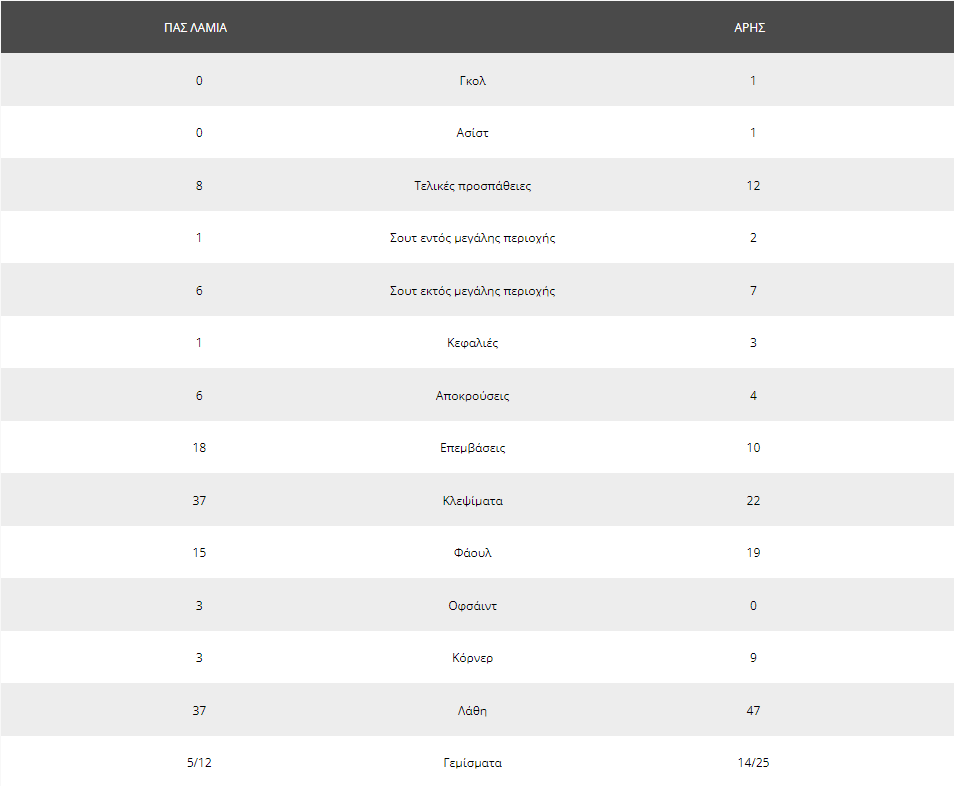The image size is (954, 786).
Task: Click the ΑΡΗΣ column header
Action: (x=750, y=28)
